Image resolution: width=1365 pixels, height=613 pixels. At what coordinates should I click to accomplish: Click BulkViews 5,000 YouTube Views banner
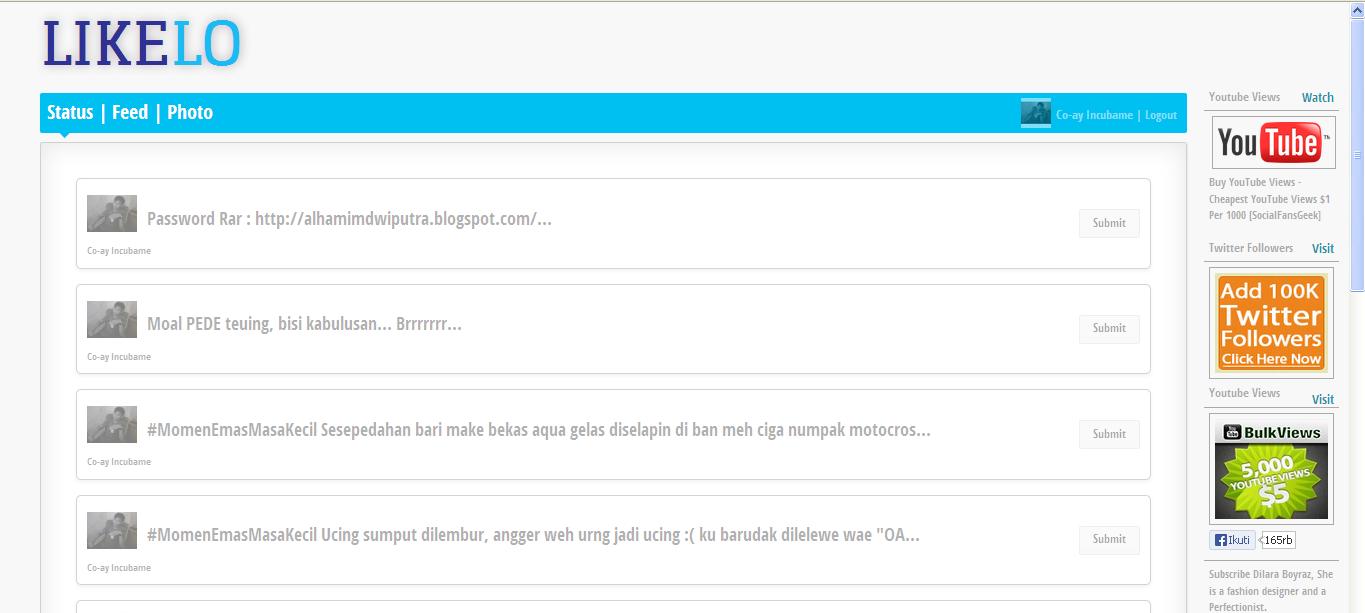coord(1271,469)
